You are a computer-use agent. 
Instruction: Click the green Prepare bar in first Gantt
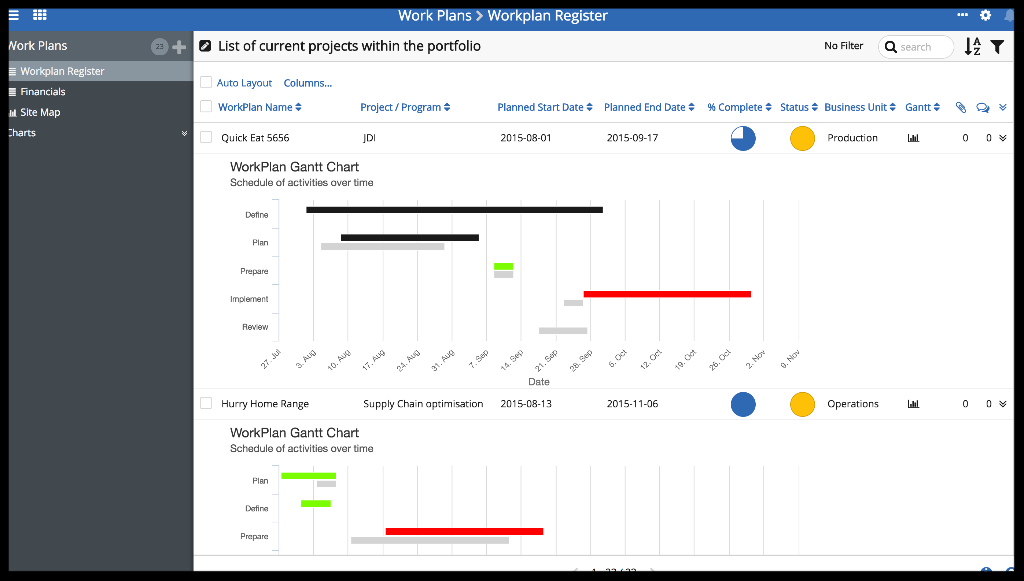point(504,266)
